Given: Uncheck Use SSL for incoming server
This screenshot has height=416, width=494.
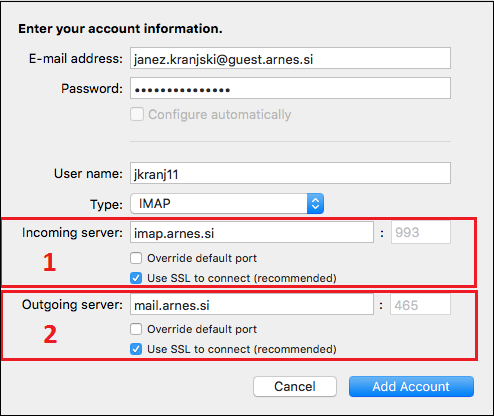Looking at the screenshot, I should tap(136, 278).
